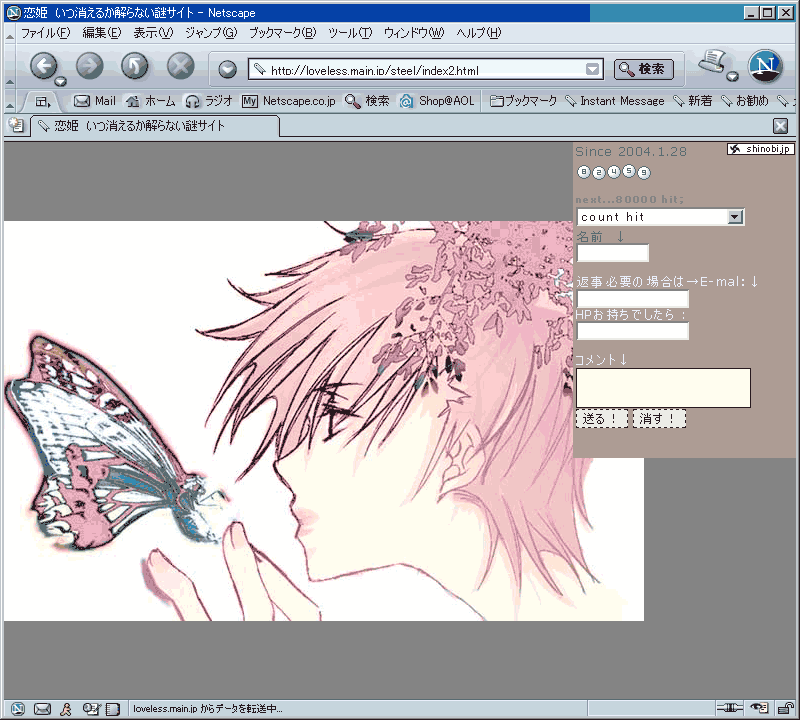Open the sidebar tab toggle icon
This screenshot has width=800, height=720.
tap(43, 102)
